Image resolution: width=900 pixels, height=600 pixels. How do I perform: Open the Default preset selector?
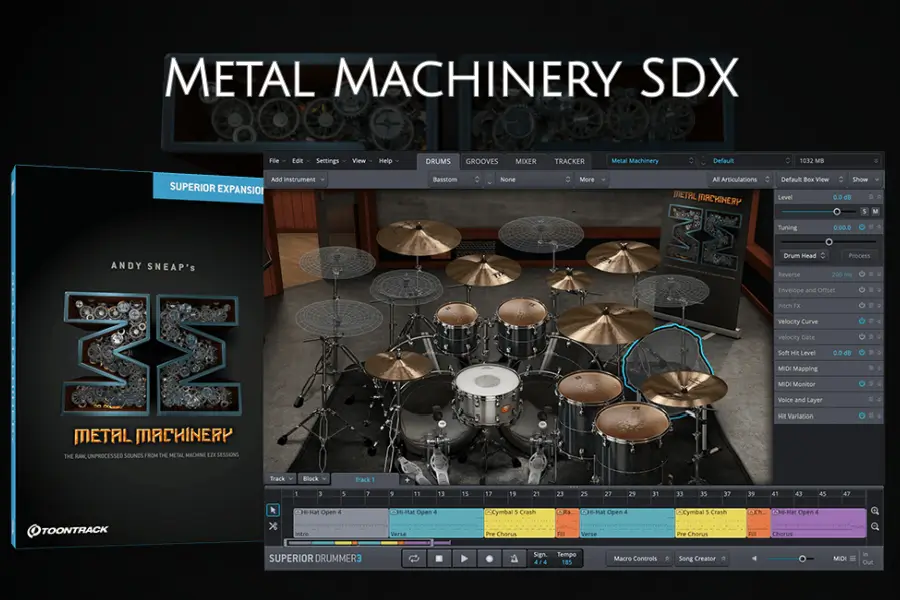tap(751, 161)
